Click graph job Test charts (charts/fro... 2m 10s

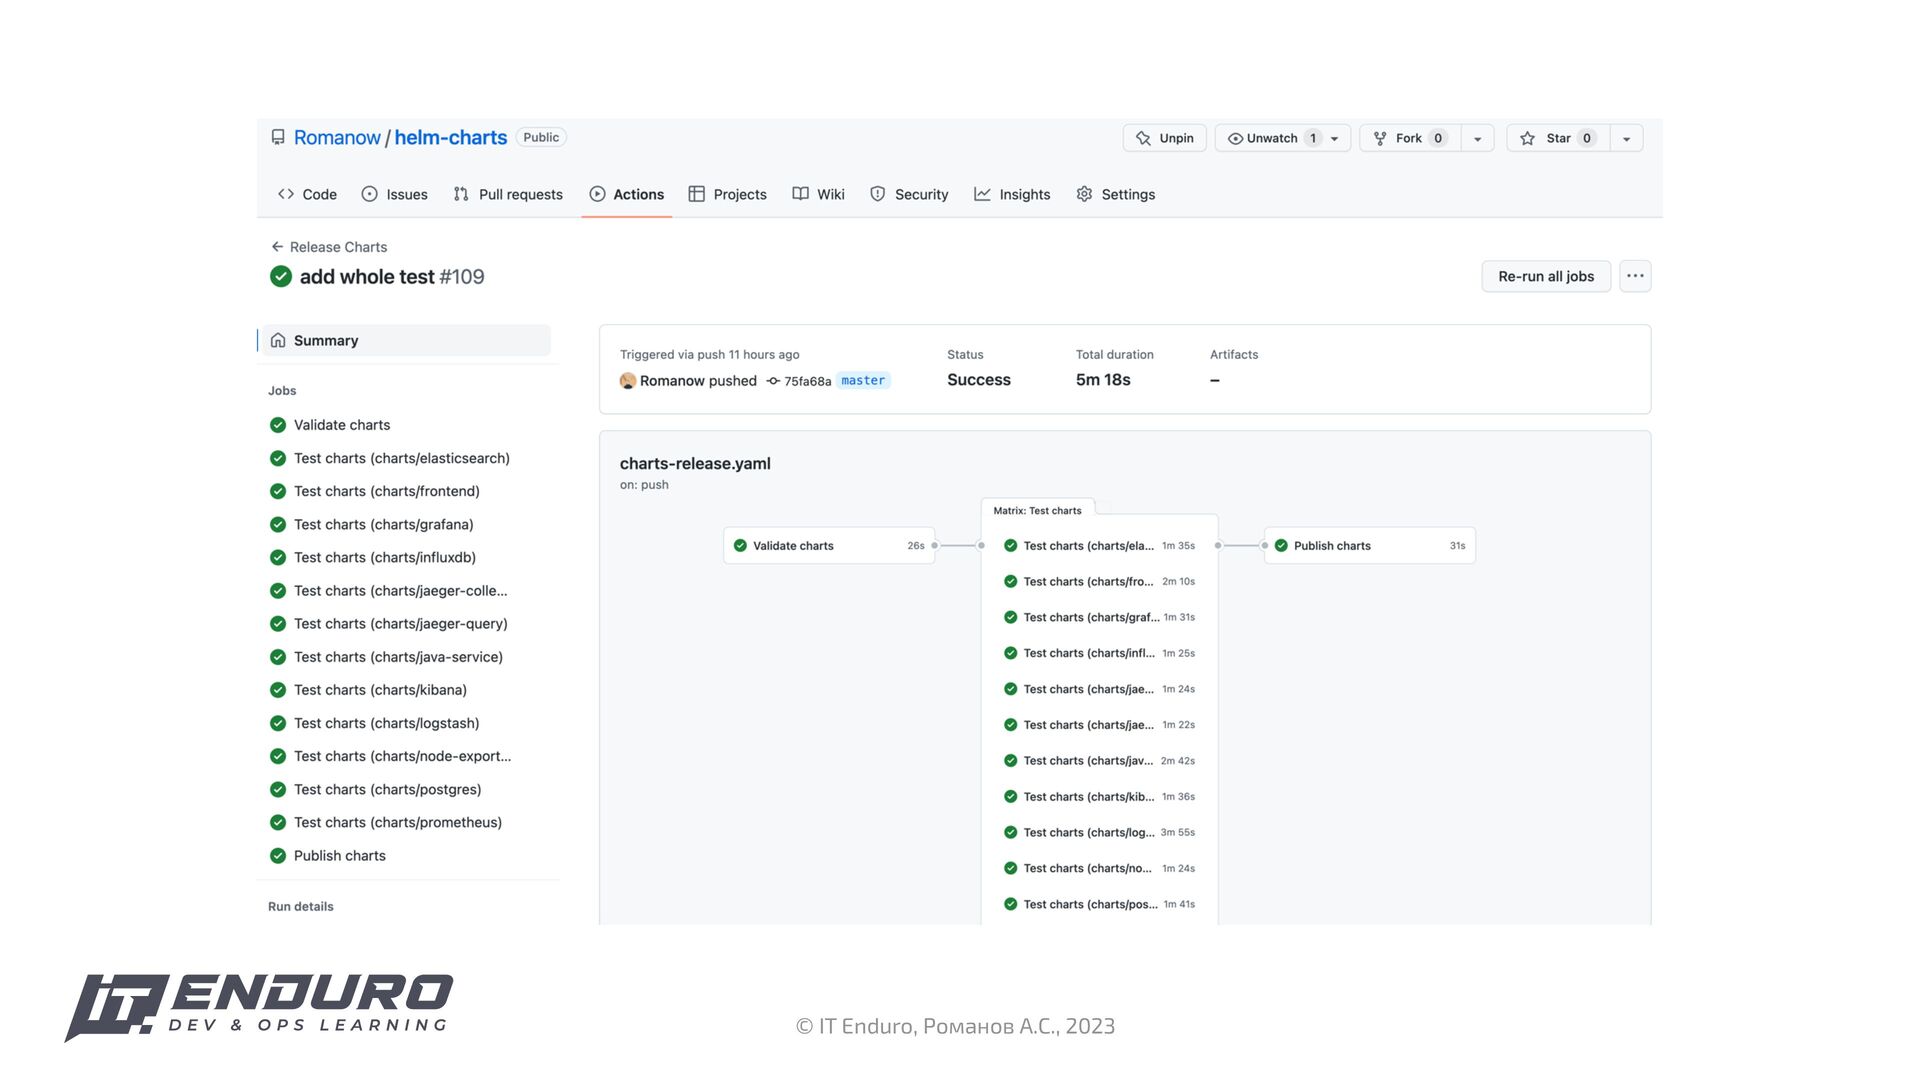coord(1099,582)
